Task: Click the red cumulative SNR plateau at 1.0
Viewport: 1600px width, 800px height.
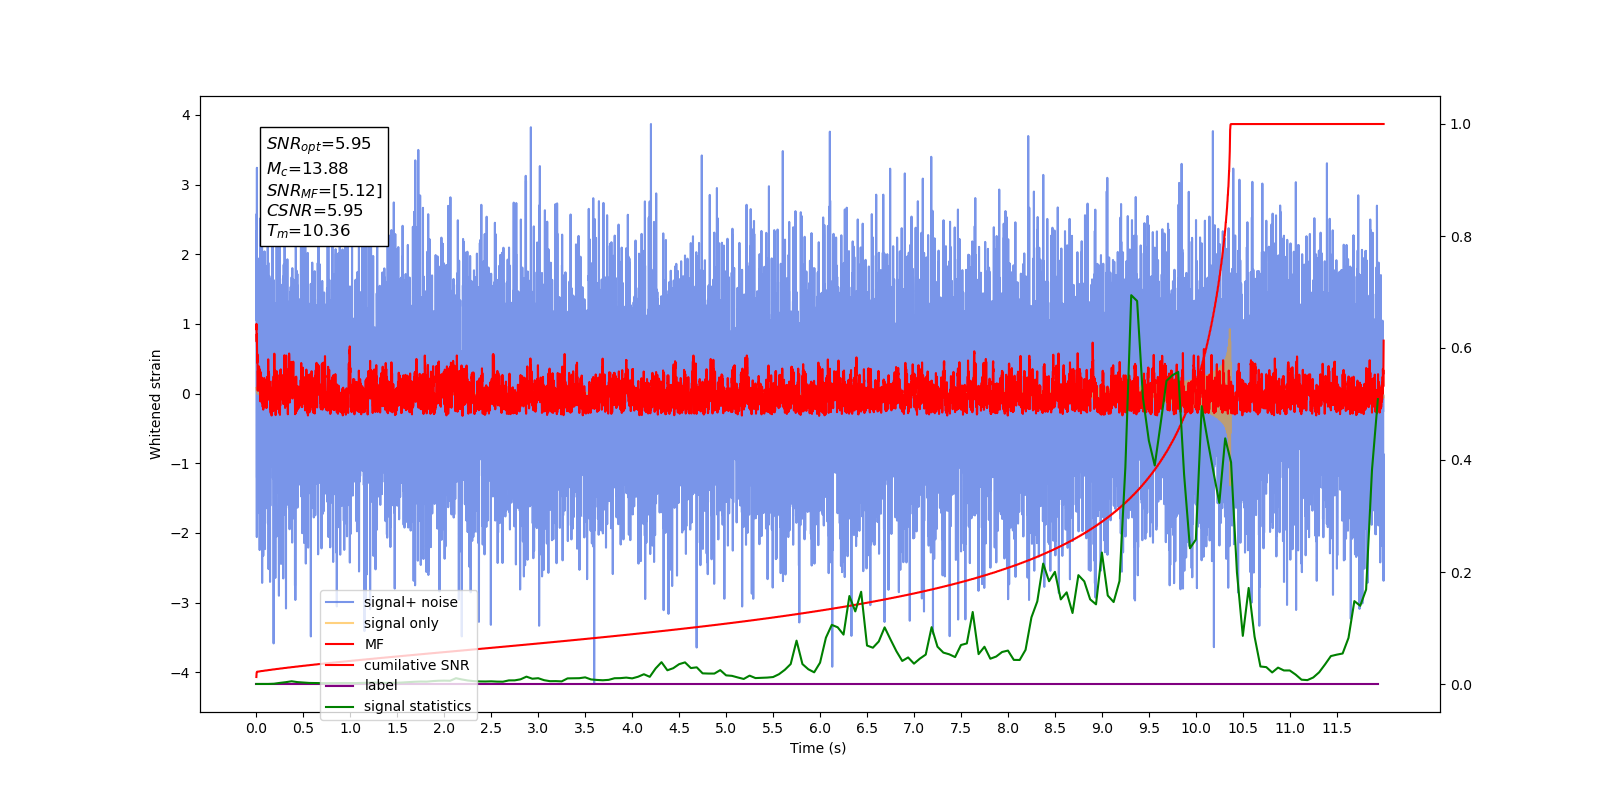Action: [1307, 124]
